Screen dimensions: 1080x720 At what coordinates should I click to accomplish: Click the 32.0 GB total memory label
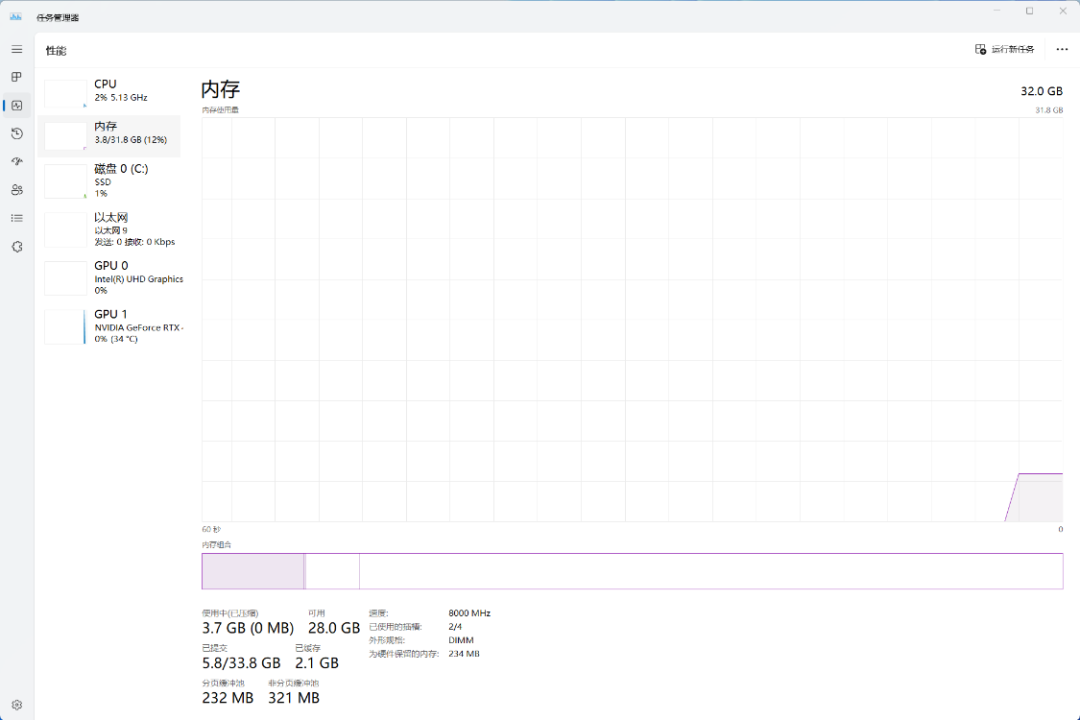[x=1041, y=91]
